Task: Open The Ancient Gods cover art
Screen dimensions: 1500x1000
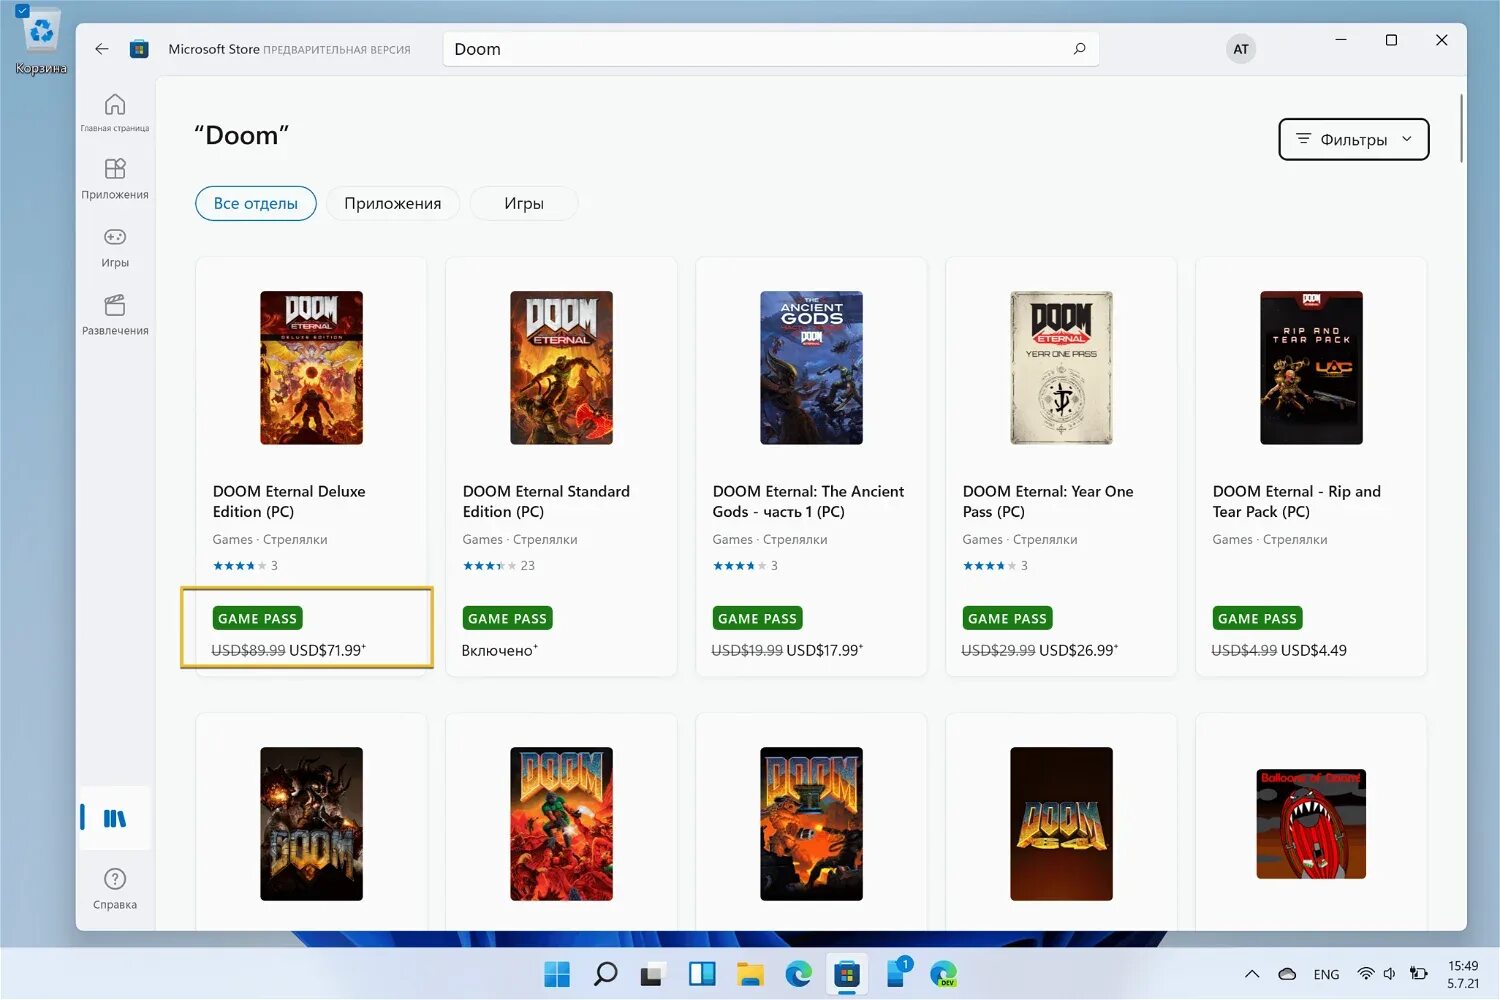Action: 811,368
